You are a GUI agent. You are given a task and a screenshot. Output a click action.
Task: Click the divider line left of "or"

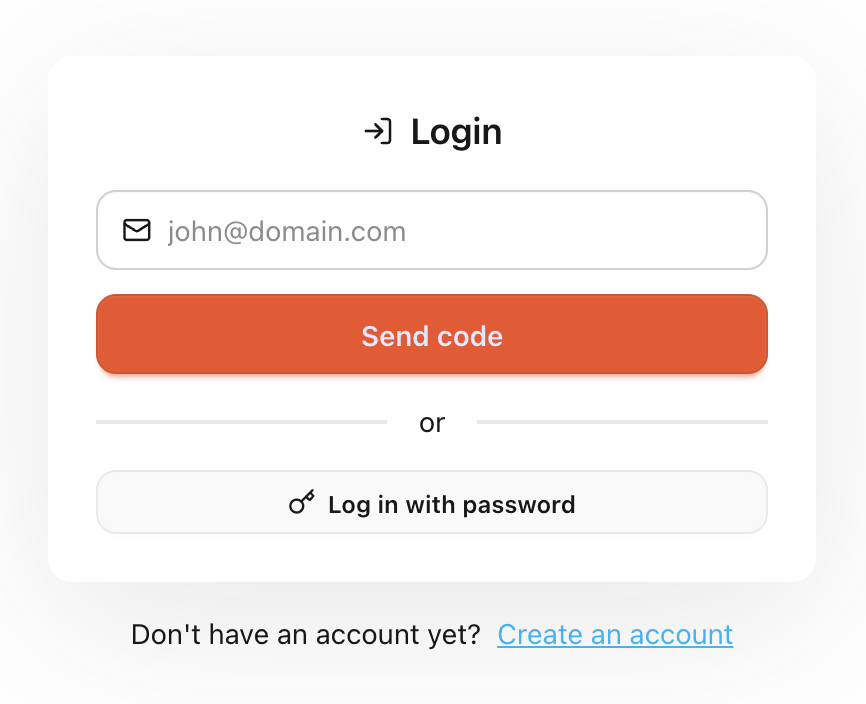coord(240,422)
